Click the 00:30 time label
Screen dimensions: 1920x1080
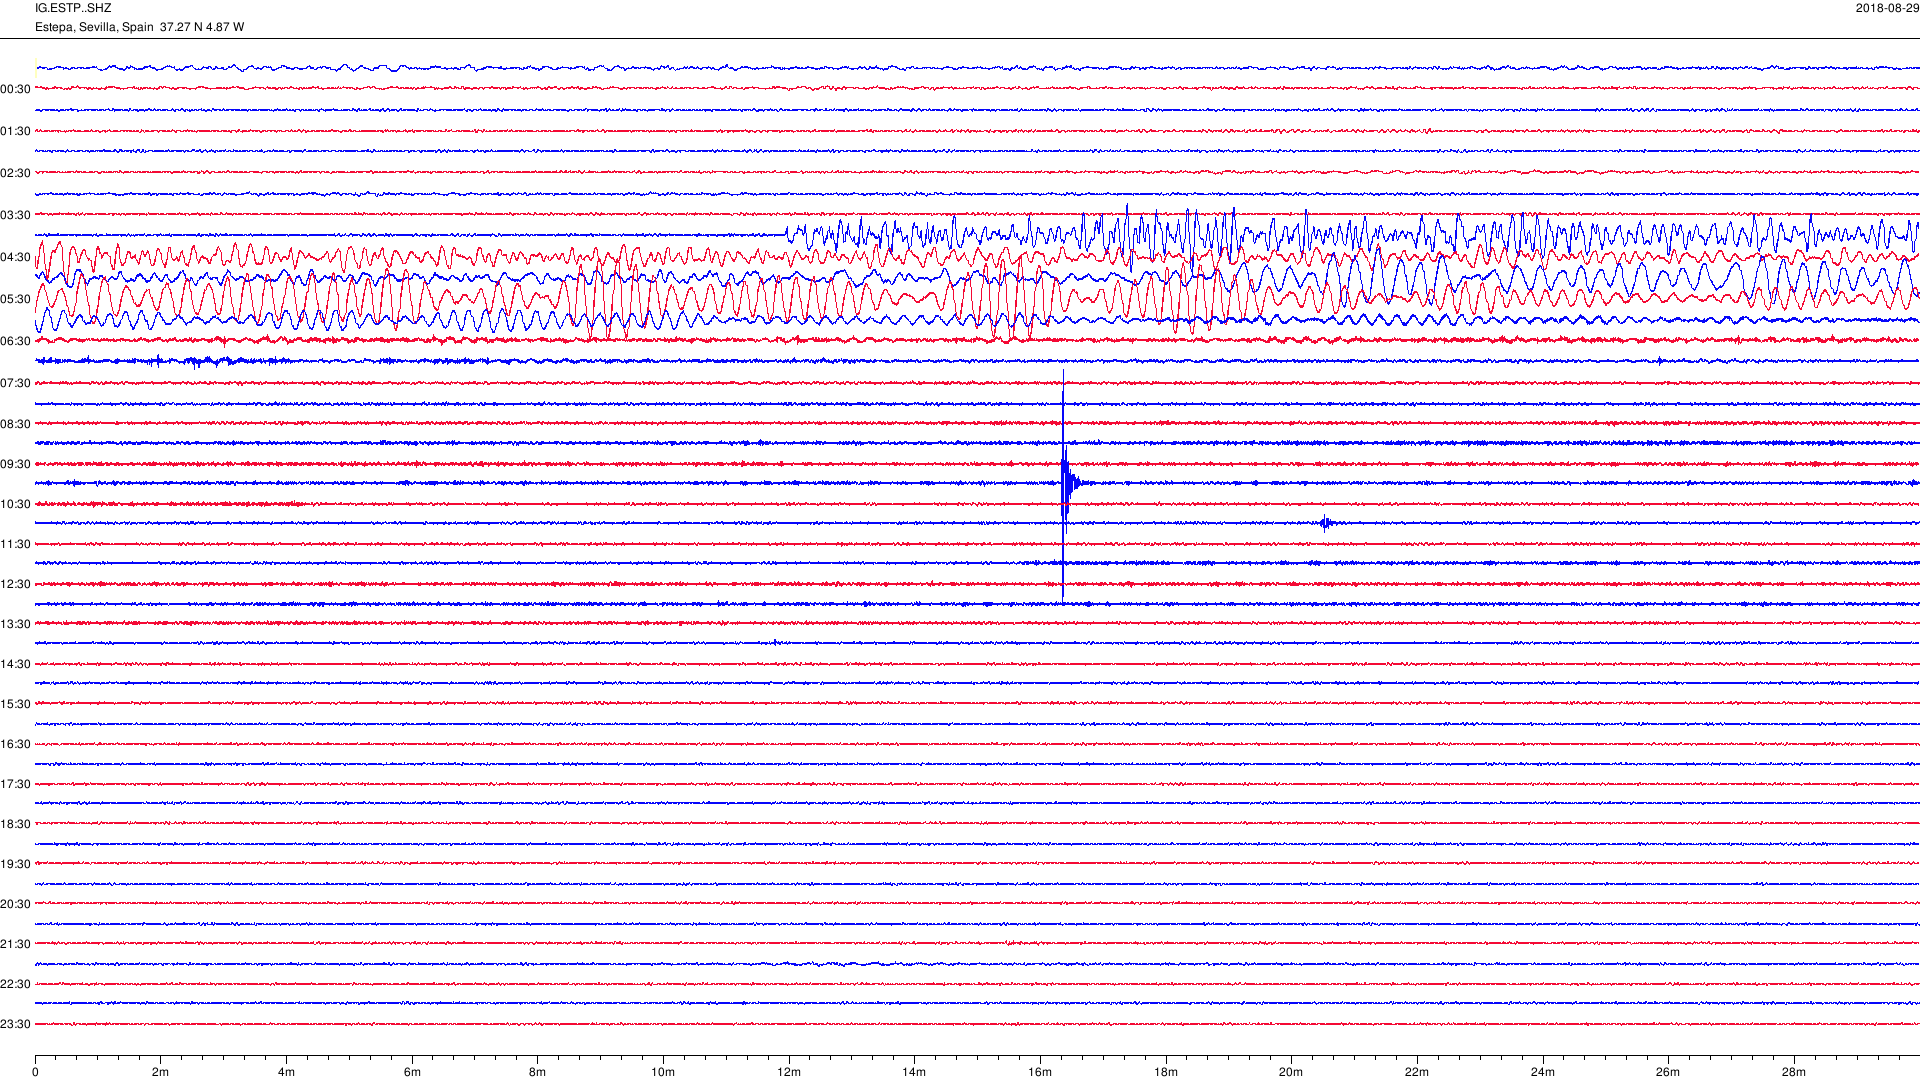(x=15, y=89)
